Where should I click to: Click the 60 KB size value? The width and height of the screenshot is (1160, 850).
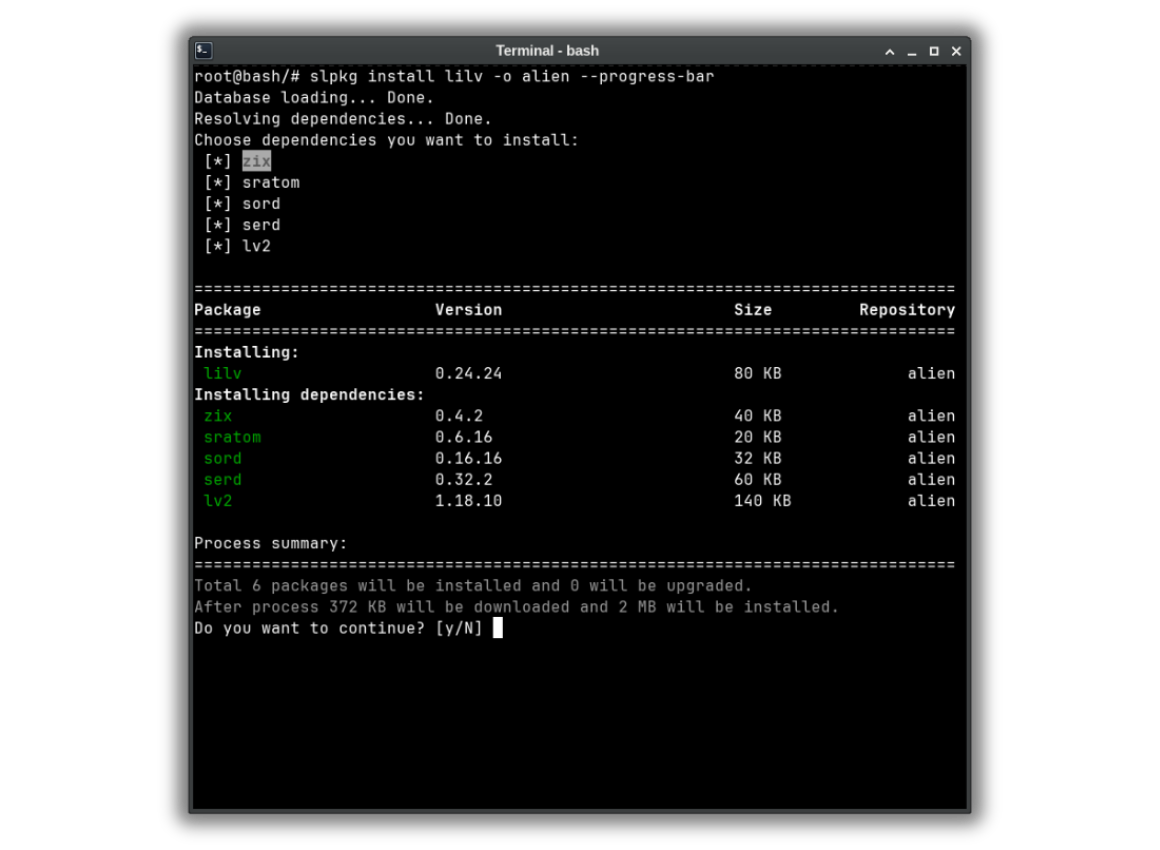click(758, 480)
